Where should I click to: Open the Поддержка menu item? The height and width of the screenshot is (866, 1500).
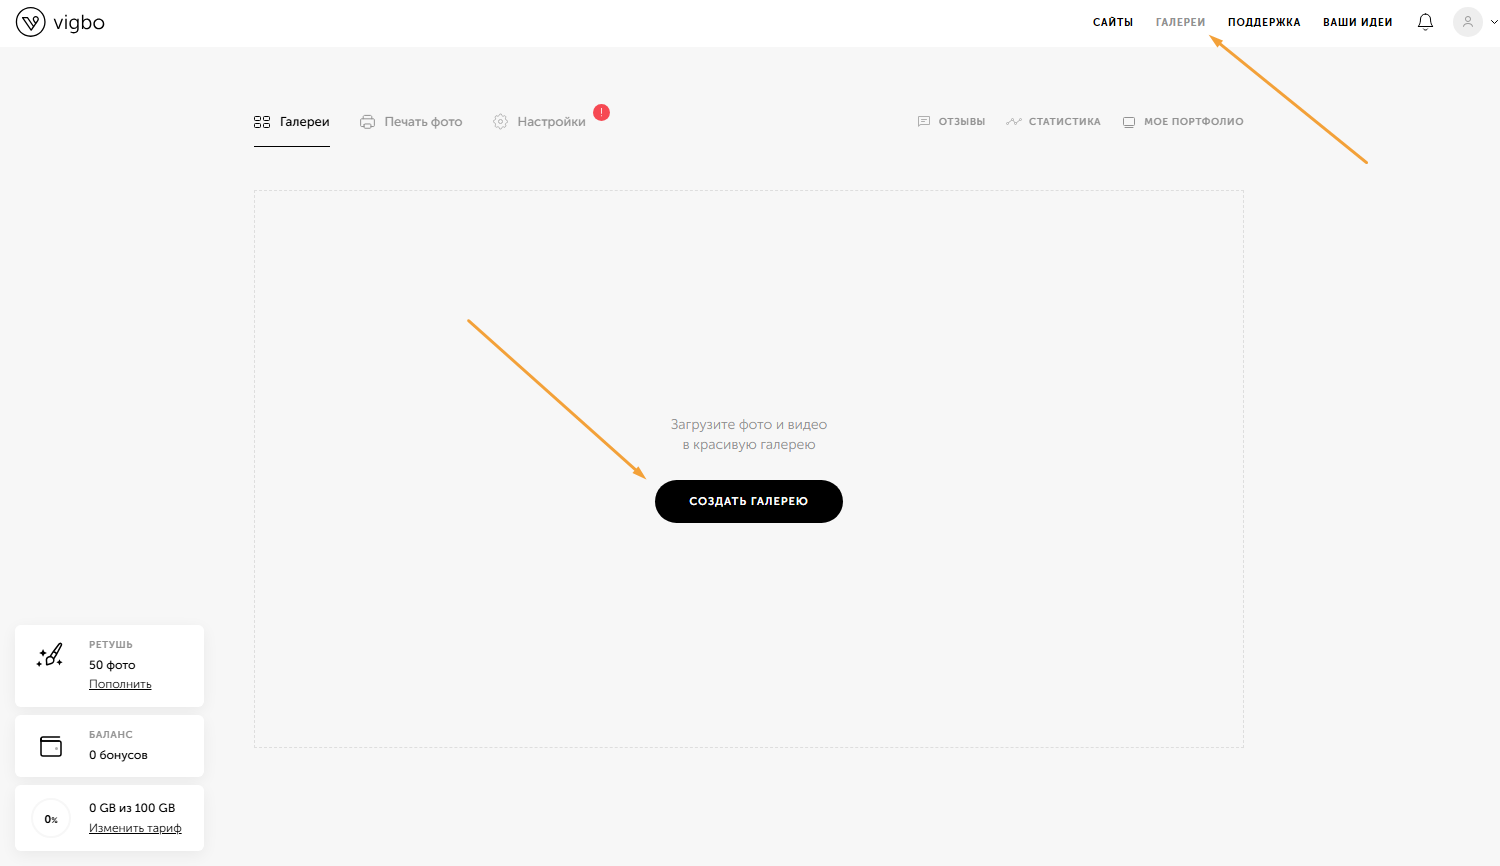point(1264,22)
